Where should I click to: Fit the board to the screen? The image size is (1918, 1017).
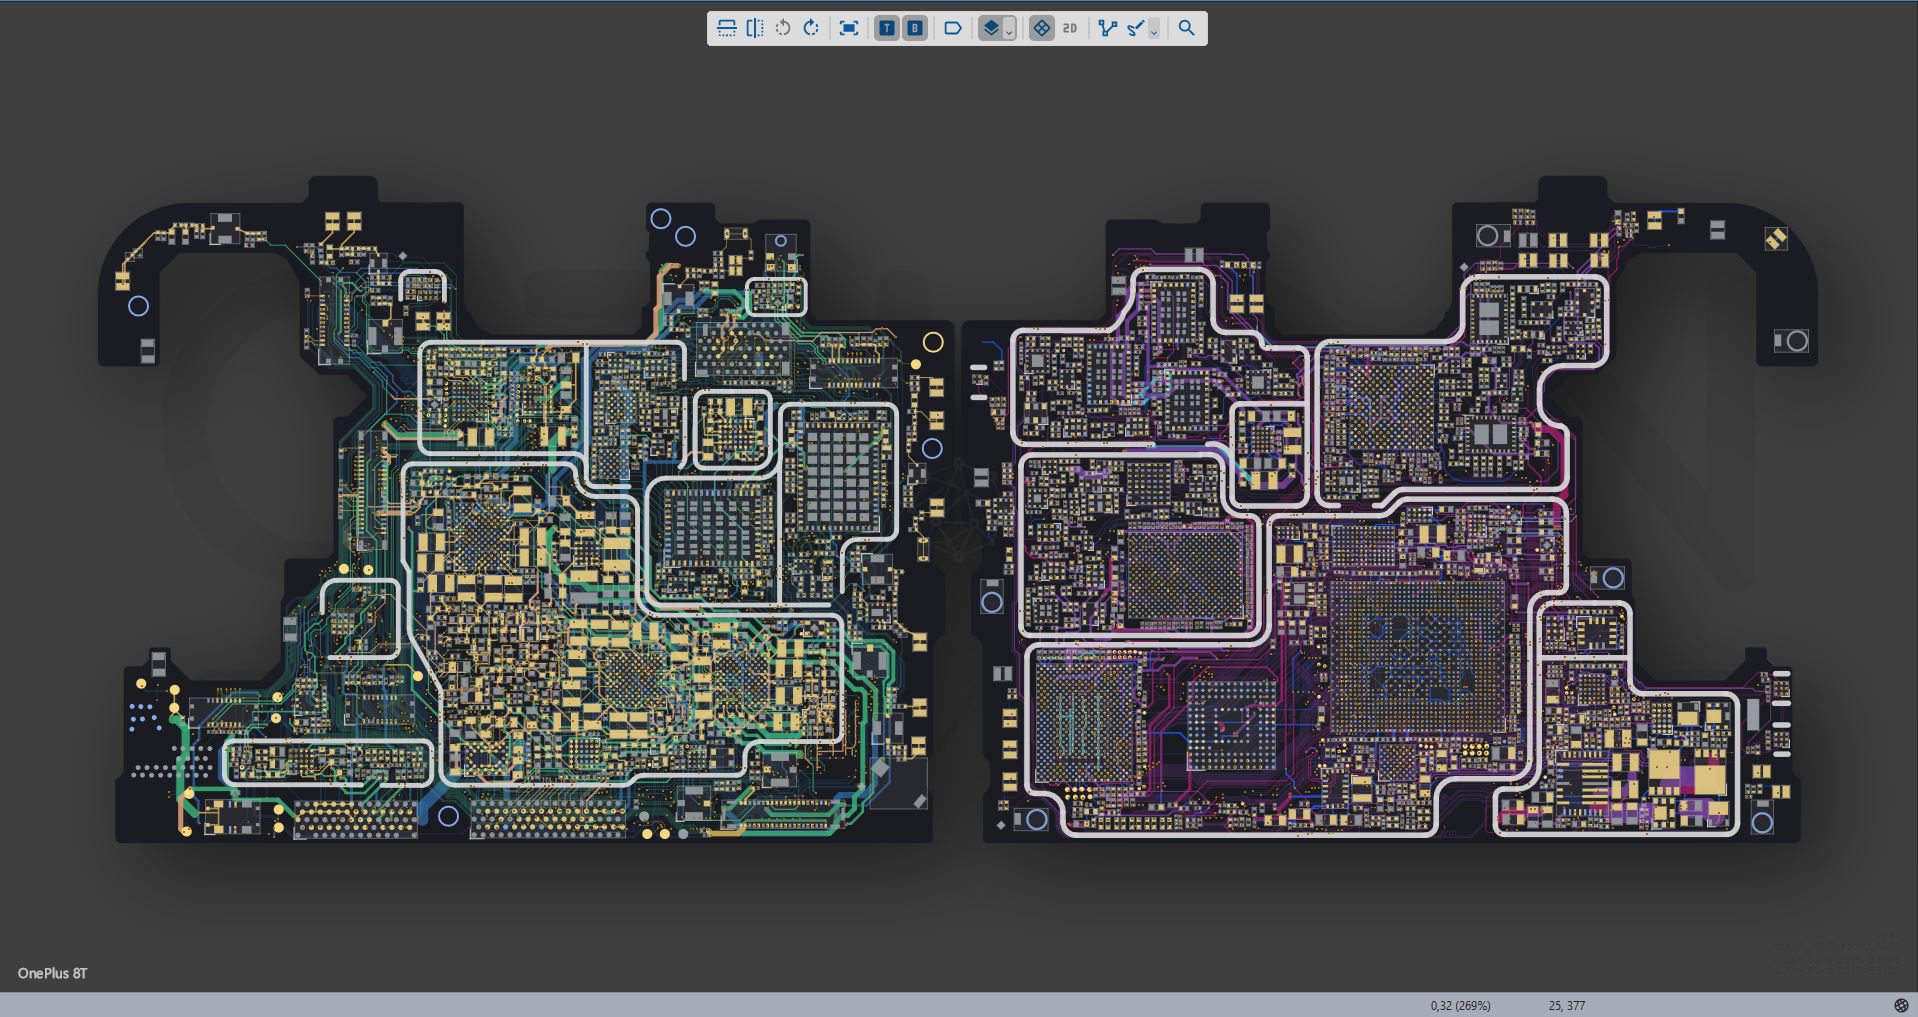point(849,28)
